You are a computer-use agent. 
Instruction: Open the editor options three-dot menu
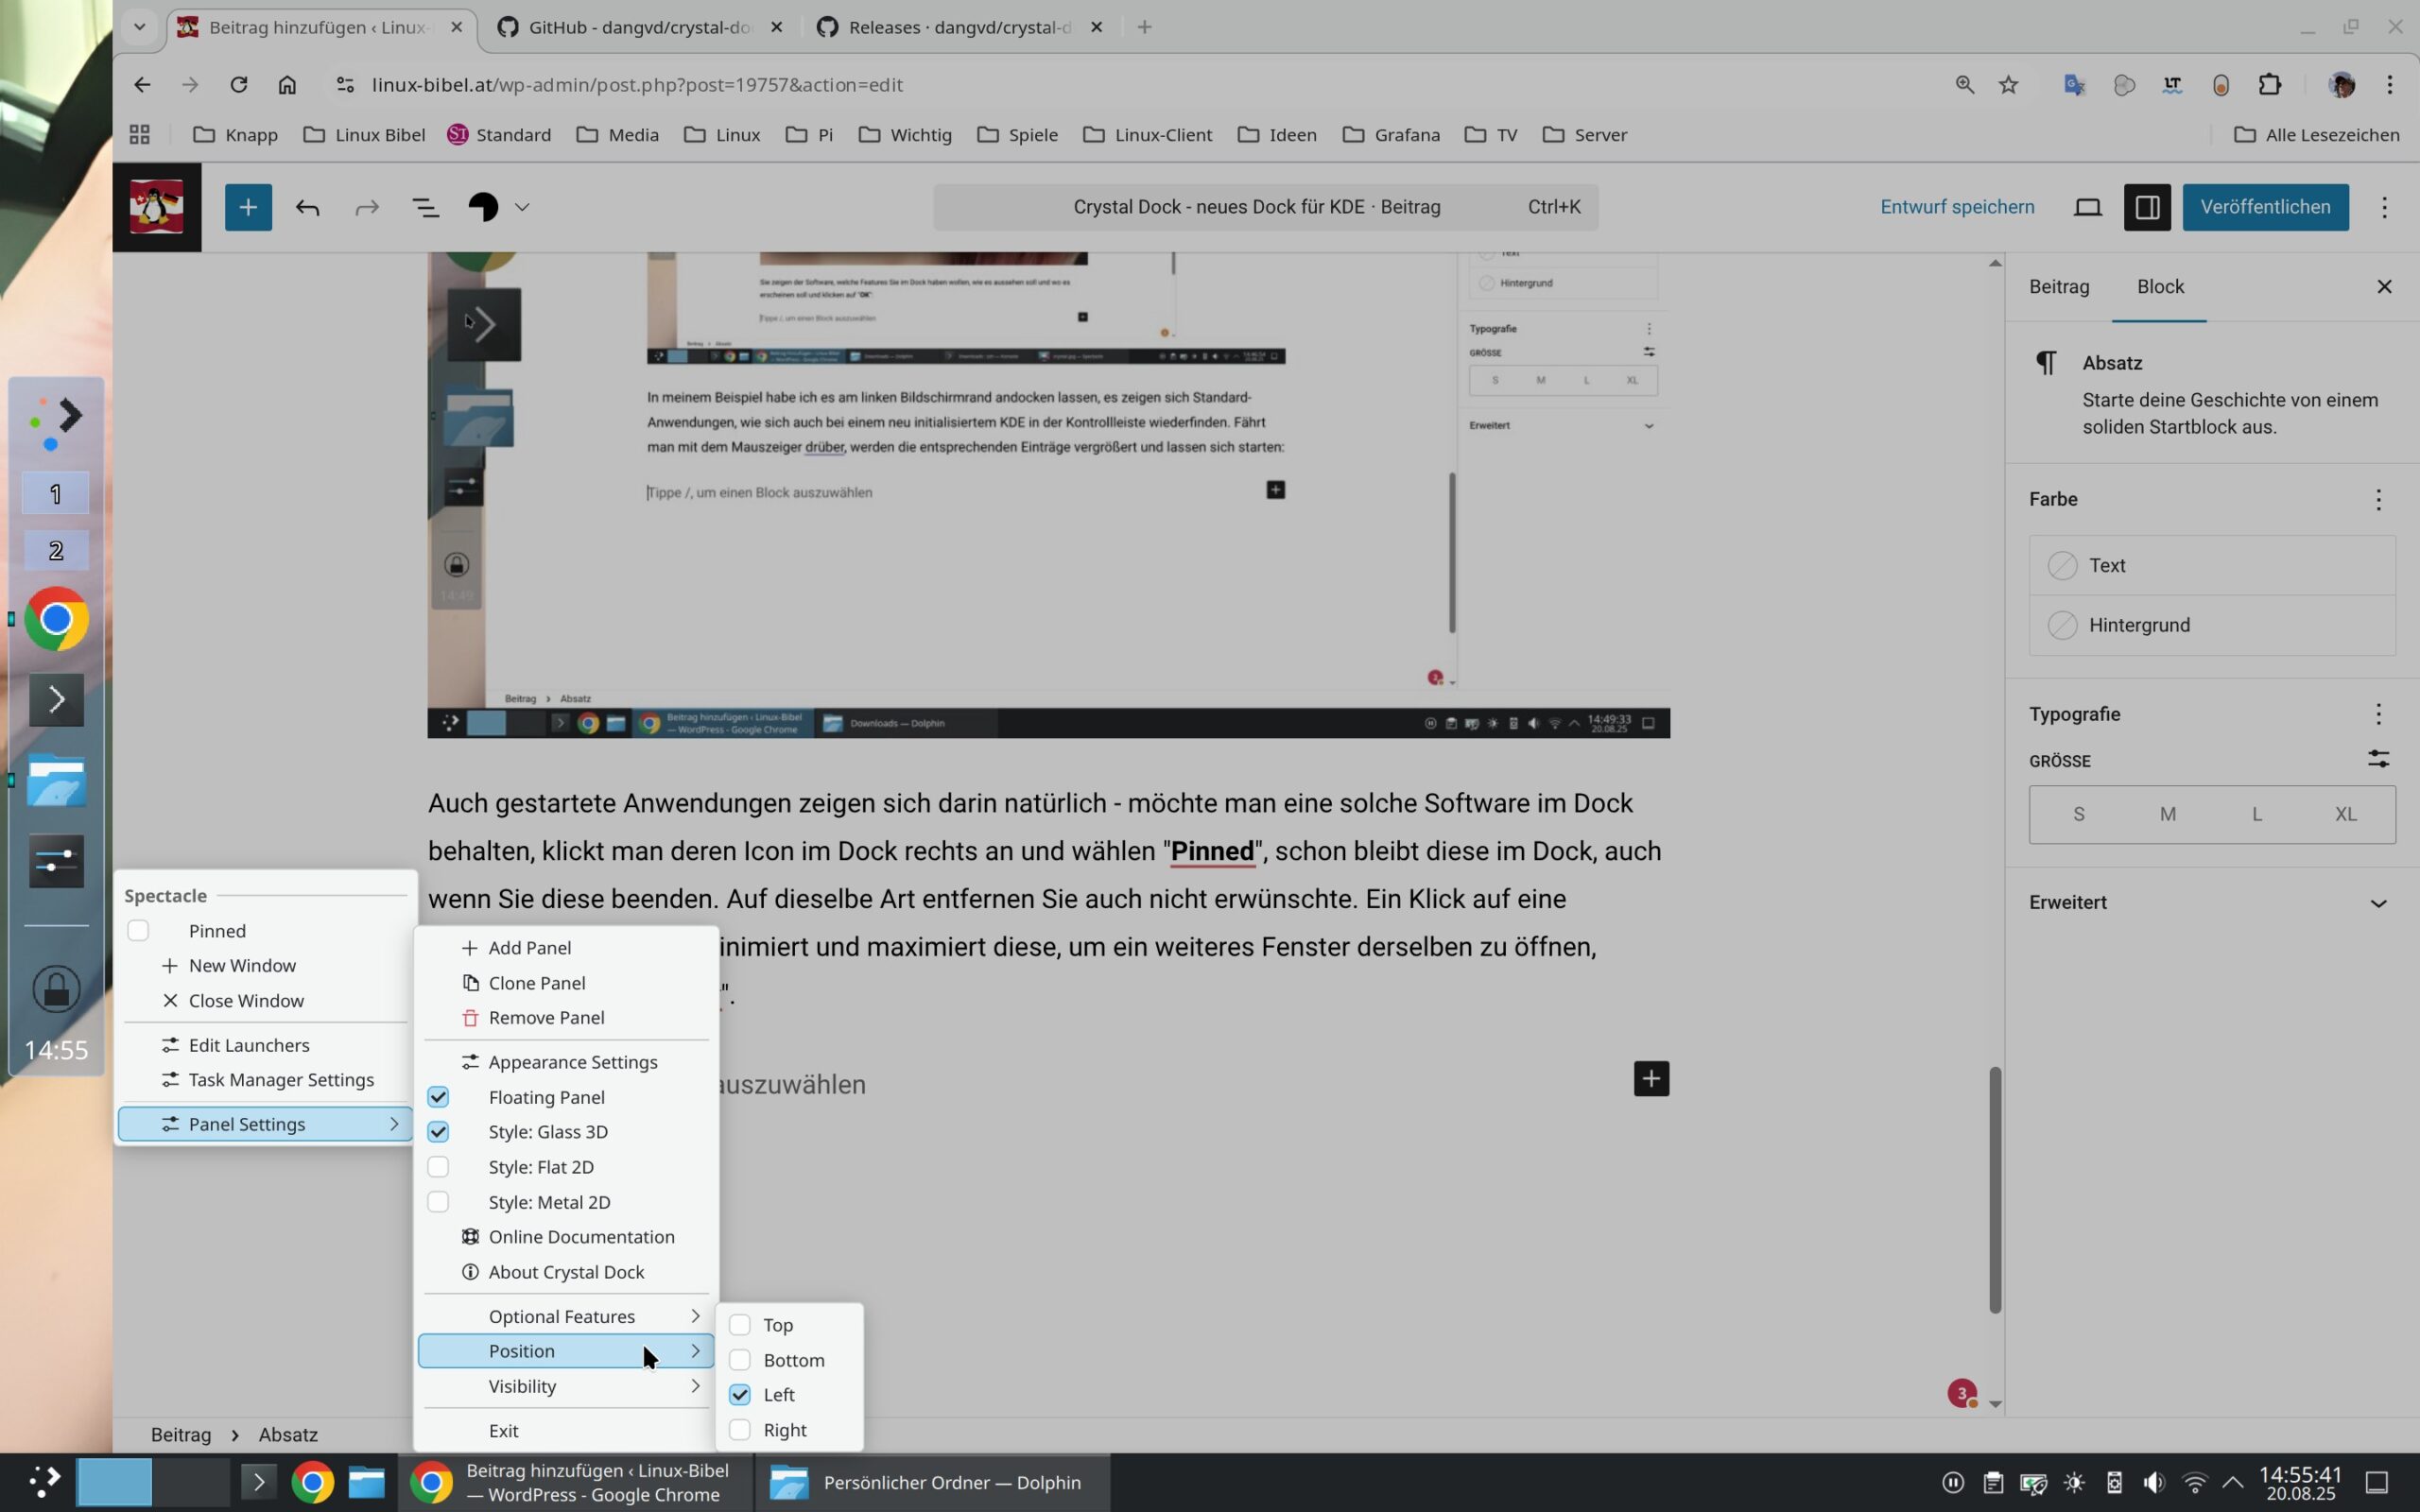[2384, 207]
